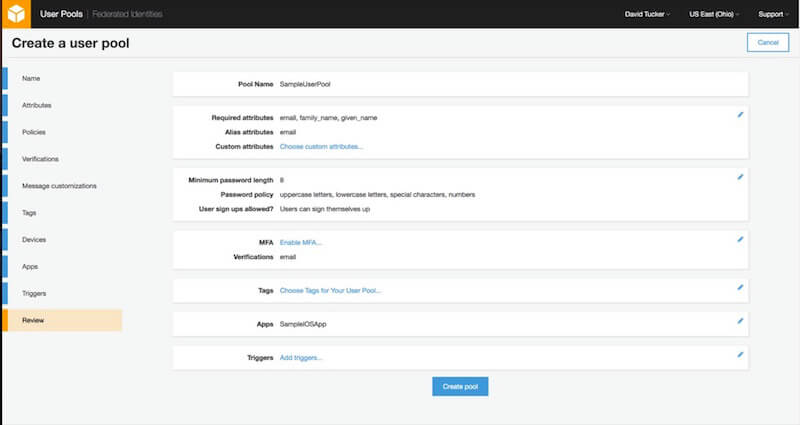Click Choose custom attributes... link
This screenshot has width=800, height=425.
[321, 146]
